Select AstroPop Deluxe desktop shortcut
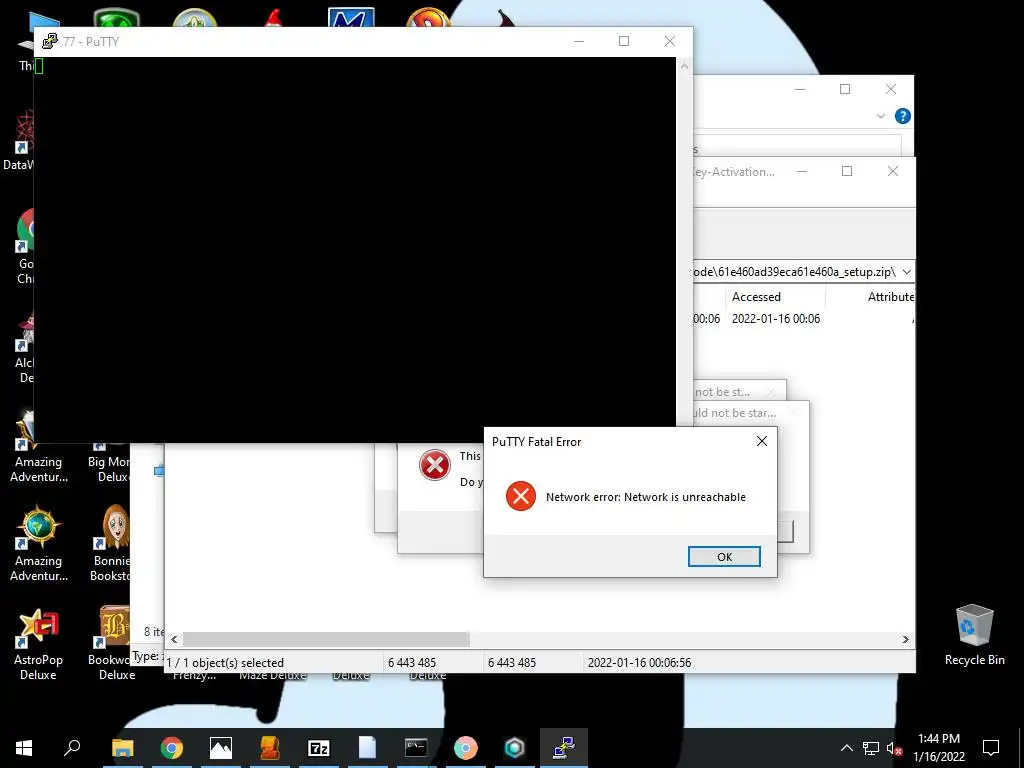1024x768 pixels. click(x=38, y=644)
